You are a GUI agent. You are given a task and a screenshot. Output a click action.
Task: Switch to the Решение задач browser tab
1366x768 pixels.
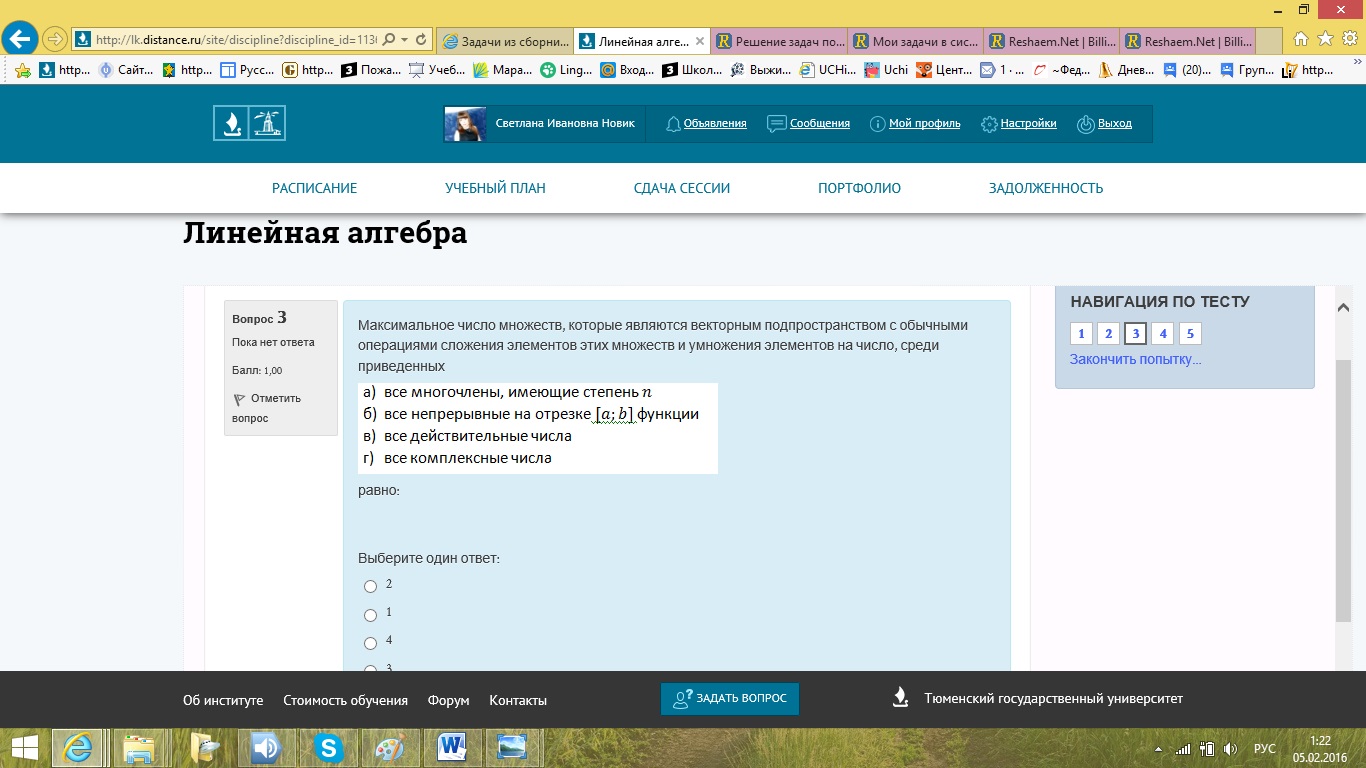(780, 41)
